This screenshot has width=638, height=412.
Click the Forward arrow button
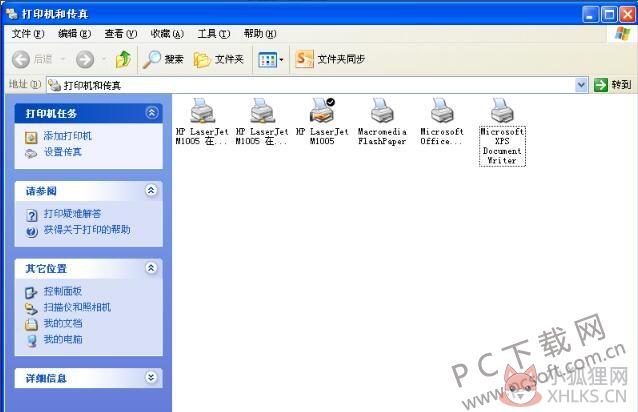pos(85,59)
